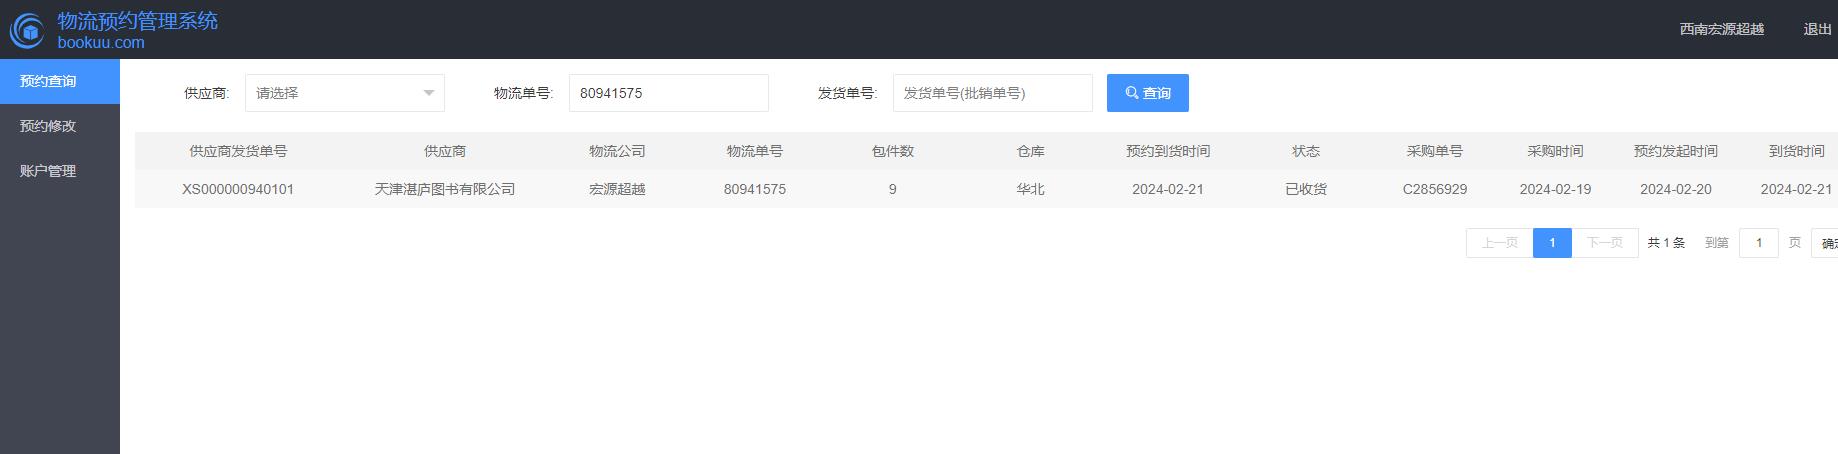The image size is (1838, 454).
Task: Click the 供应商发货单号 column header
Action: click(x=238, y=151)
